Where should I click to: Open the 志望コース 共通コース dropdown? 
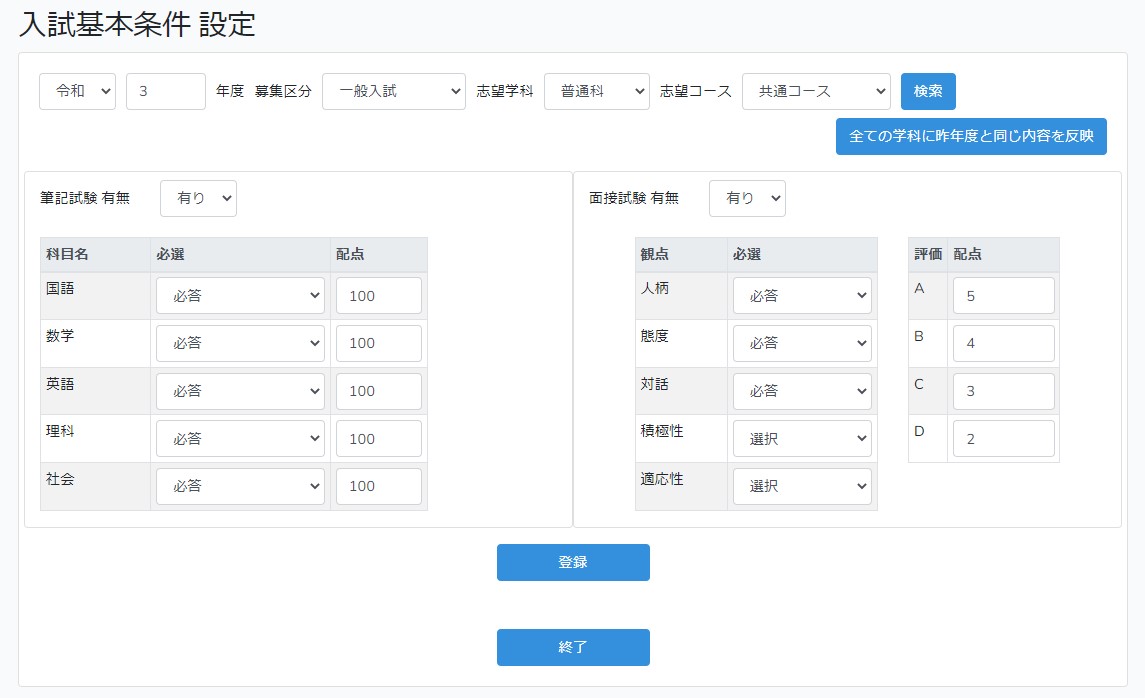815,91
